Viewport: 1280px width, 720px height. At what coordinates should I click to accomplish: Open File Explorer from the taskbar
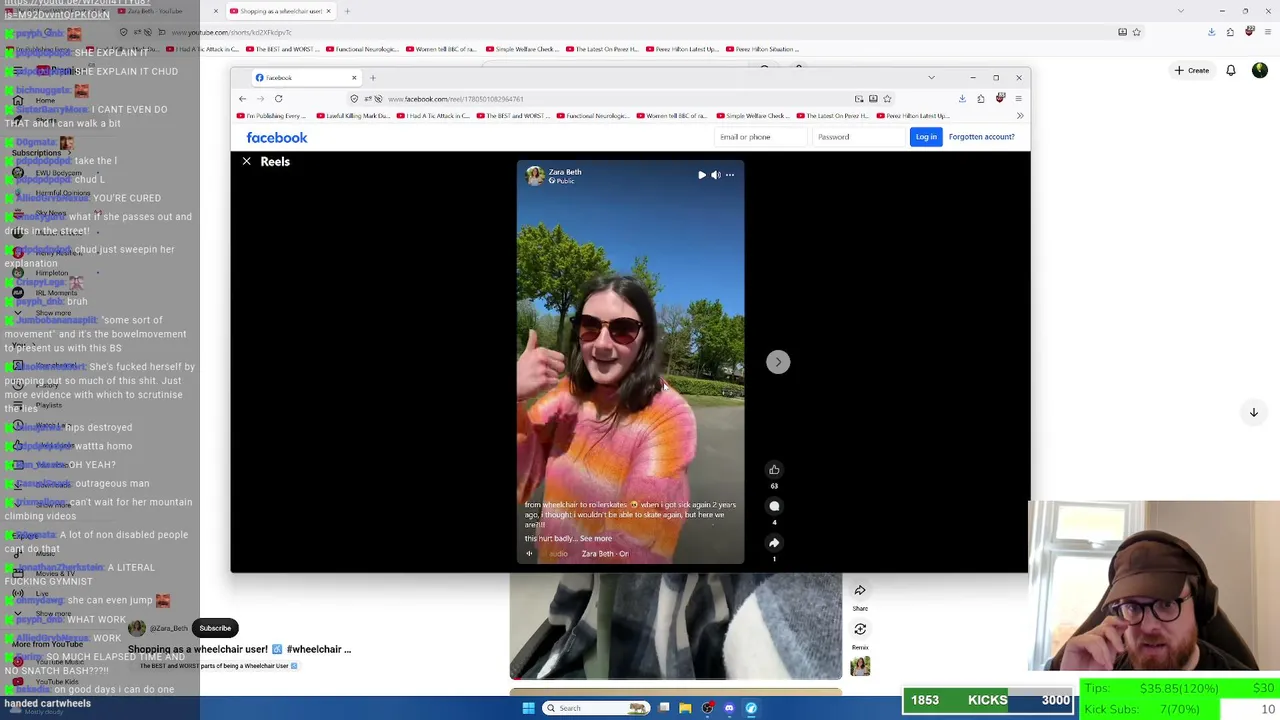(x=685, y=708)
